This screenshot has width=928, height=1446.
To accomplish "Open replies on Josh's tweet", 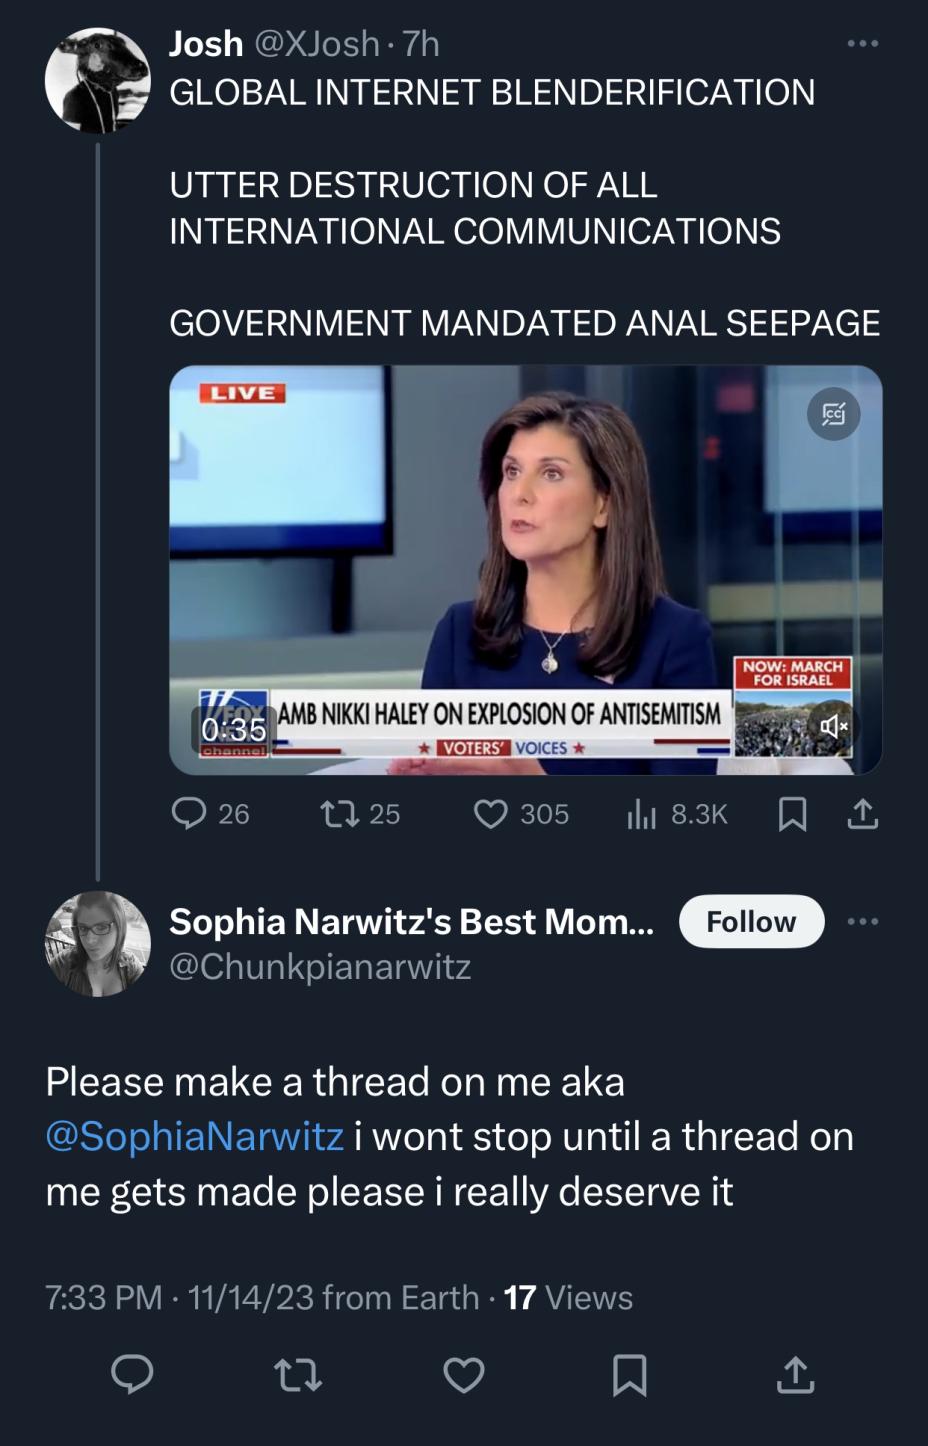I will [210, 814].
